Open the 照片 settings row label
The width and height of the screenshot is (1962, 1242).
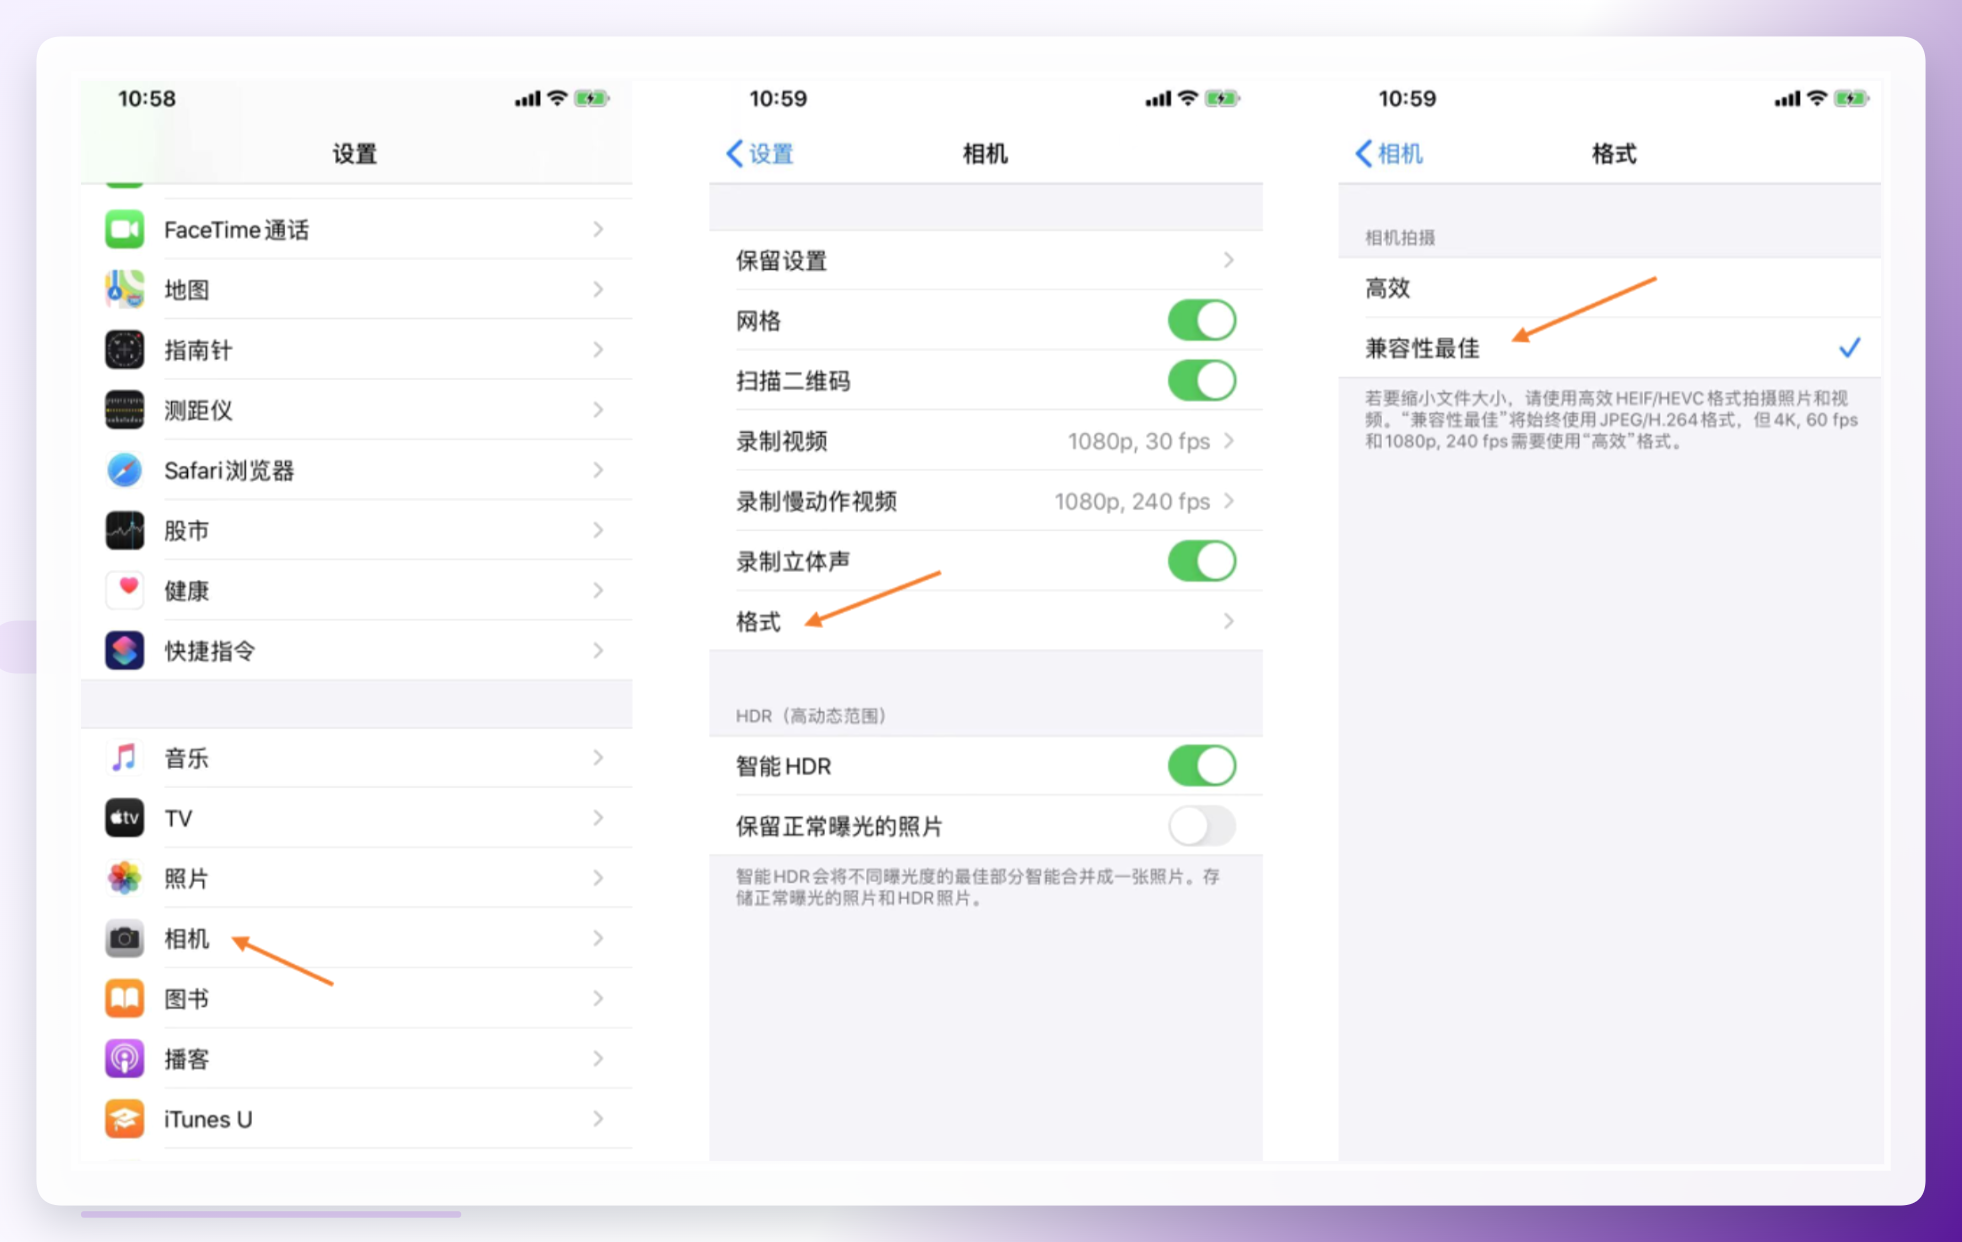point(186,878)
